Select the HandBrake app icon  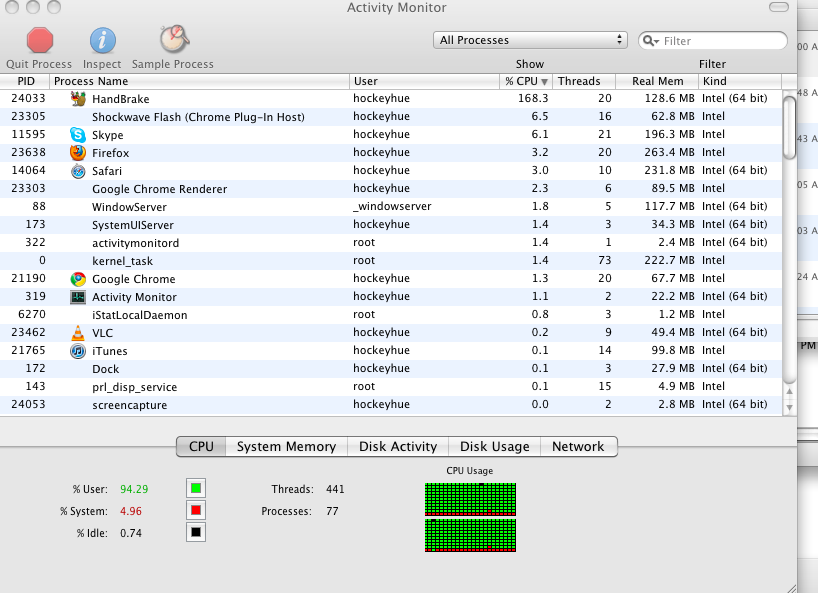coord(78,99)
